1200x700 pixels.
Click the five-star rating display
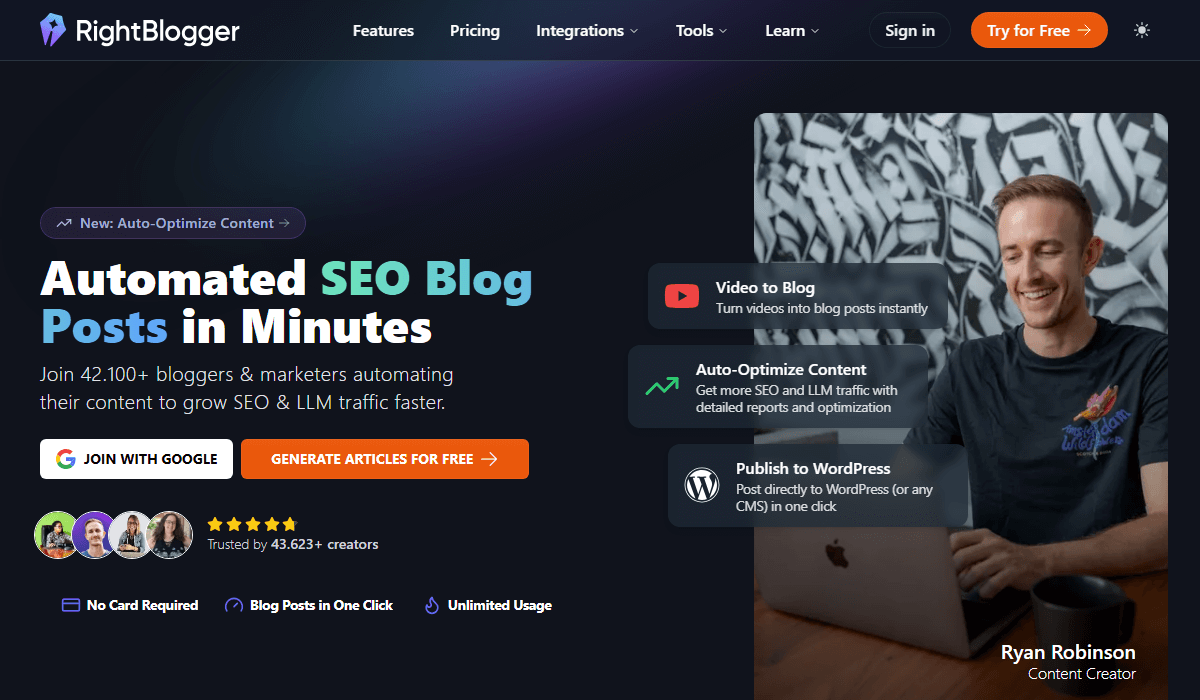tap(252, 524)
